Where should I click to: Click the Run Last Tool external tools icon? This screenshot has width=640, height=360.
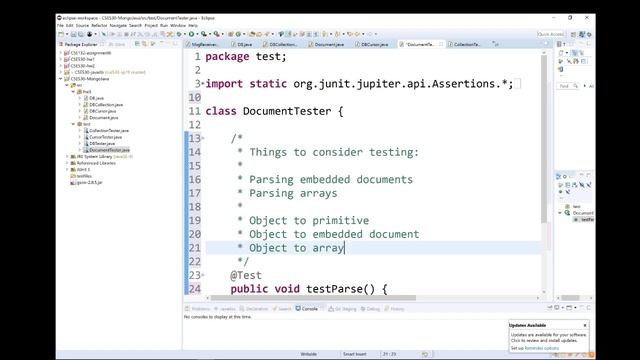[x=216, y=34]
